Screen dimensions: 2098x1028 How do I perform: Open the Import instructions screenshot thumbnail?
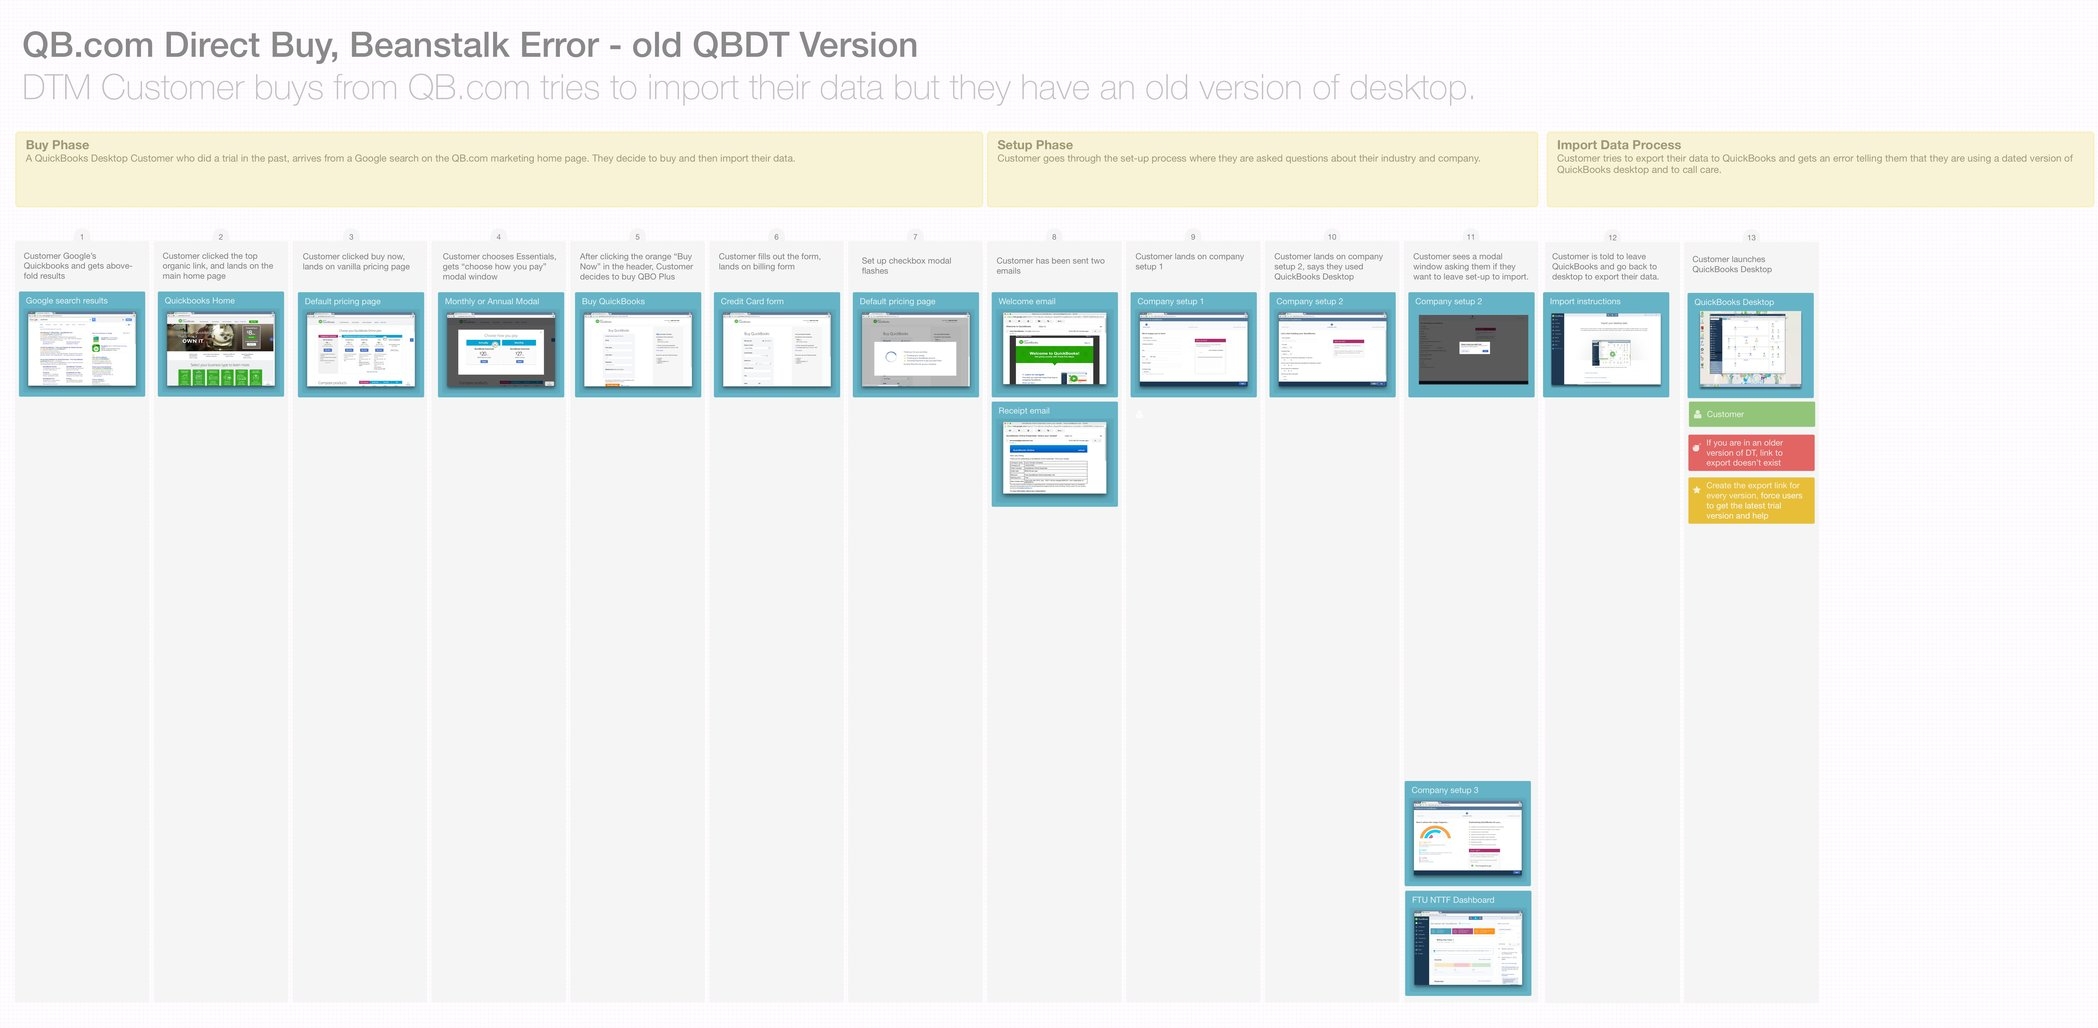click(1606, 350)
